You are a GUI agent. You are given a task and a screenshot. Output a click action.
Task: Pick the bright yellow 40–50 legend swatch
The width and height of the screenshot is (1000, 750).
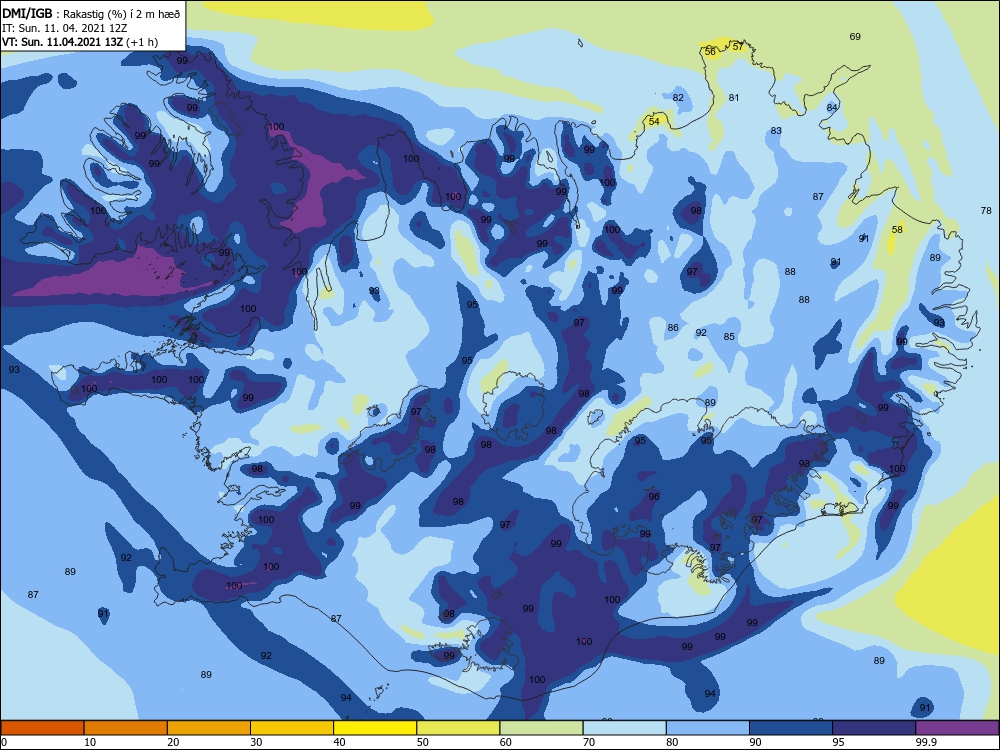(375, 728)
